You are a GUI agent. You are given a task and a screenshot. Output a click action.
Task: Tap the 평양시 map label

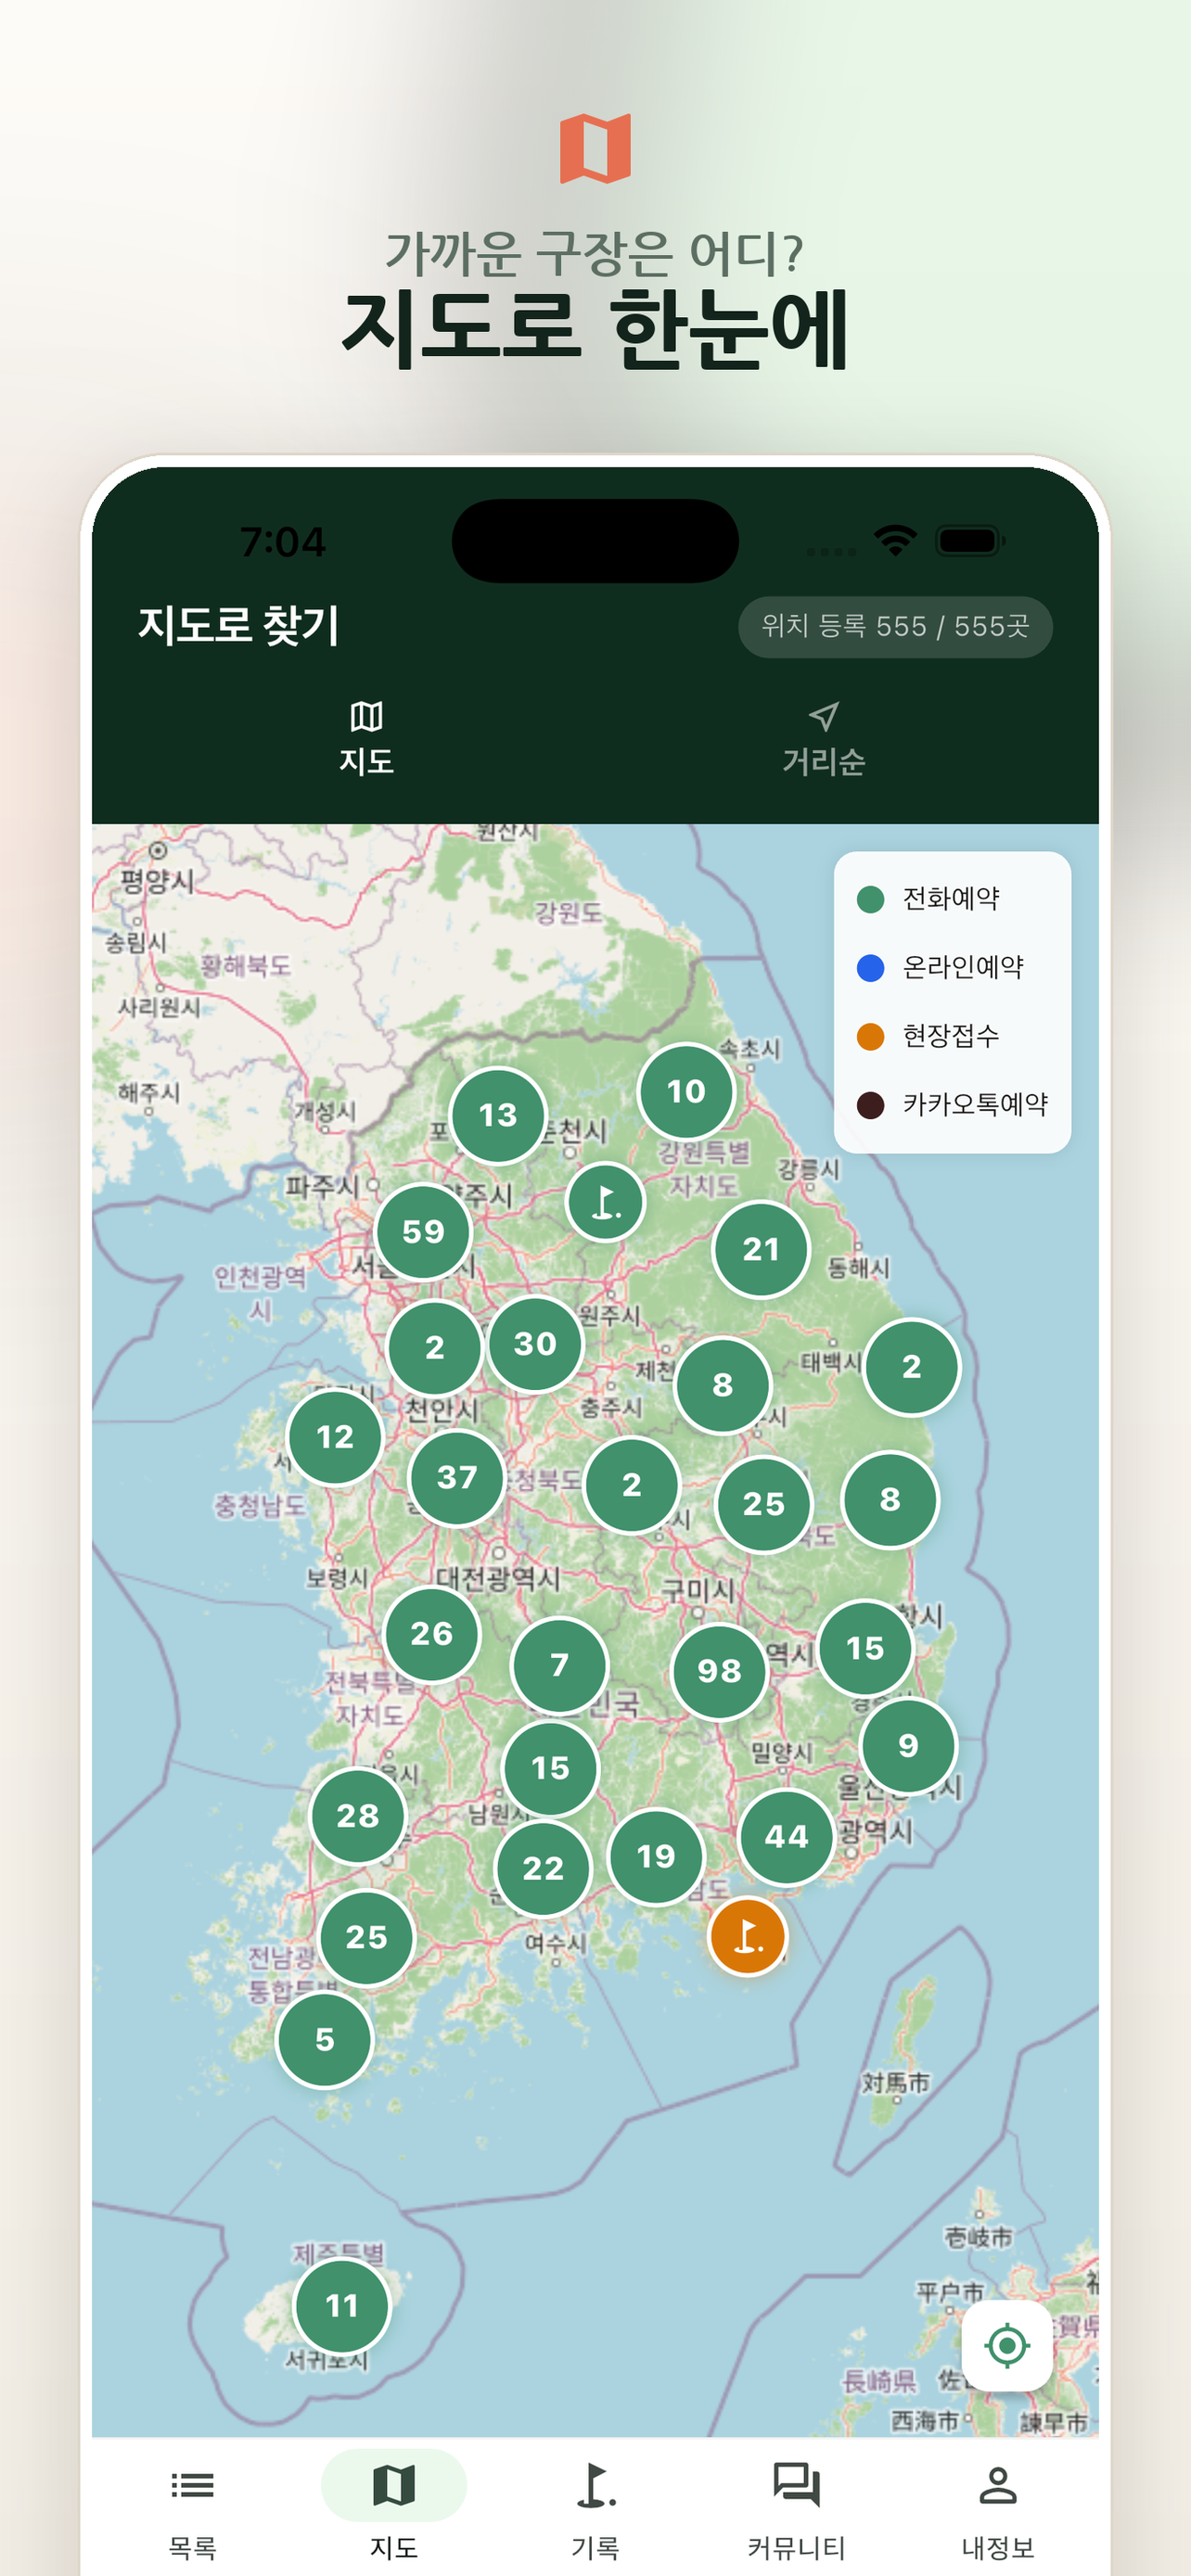pyautogui.click(x=157, y=881)
